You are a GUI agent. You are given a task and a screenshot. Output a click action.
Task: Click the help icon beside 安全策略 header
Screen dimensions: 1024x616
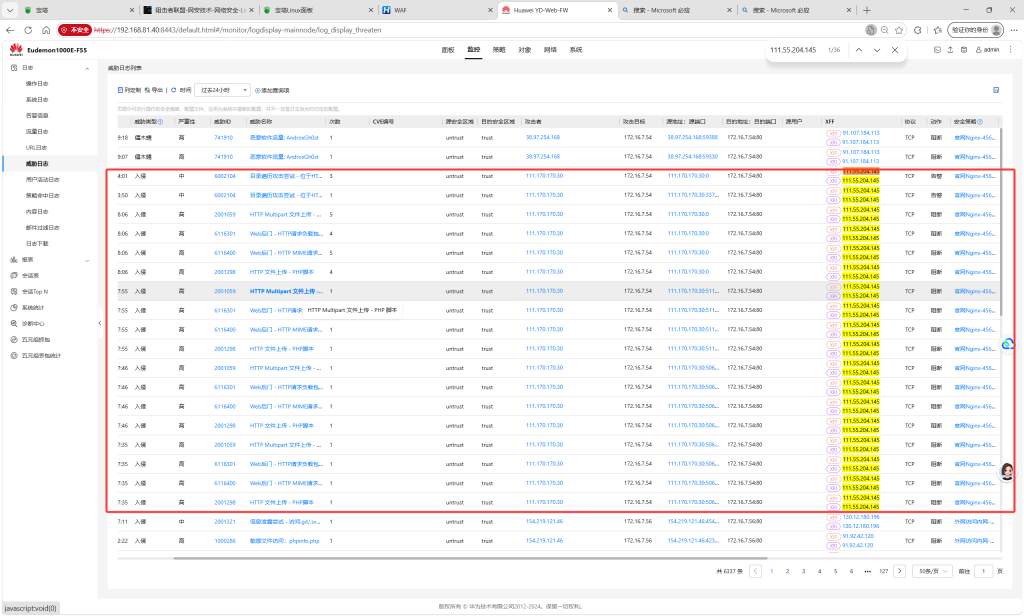980,122
